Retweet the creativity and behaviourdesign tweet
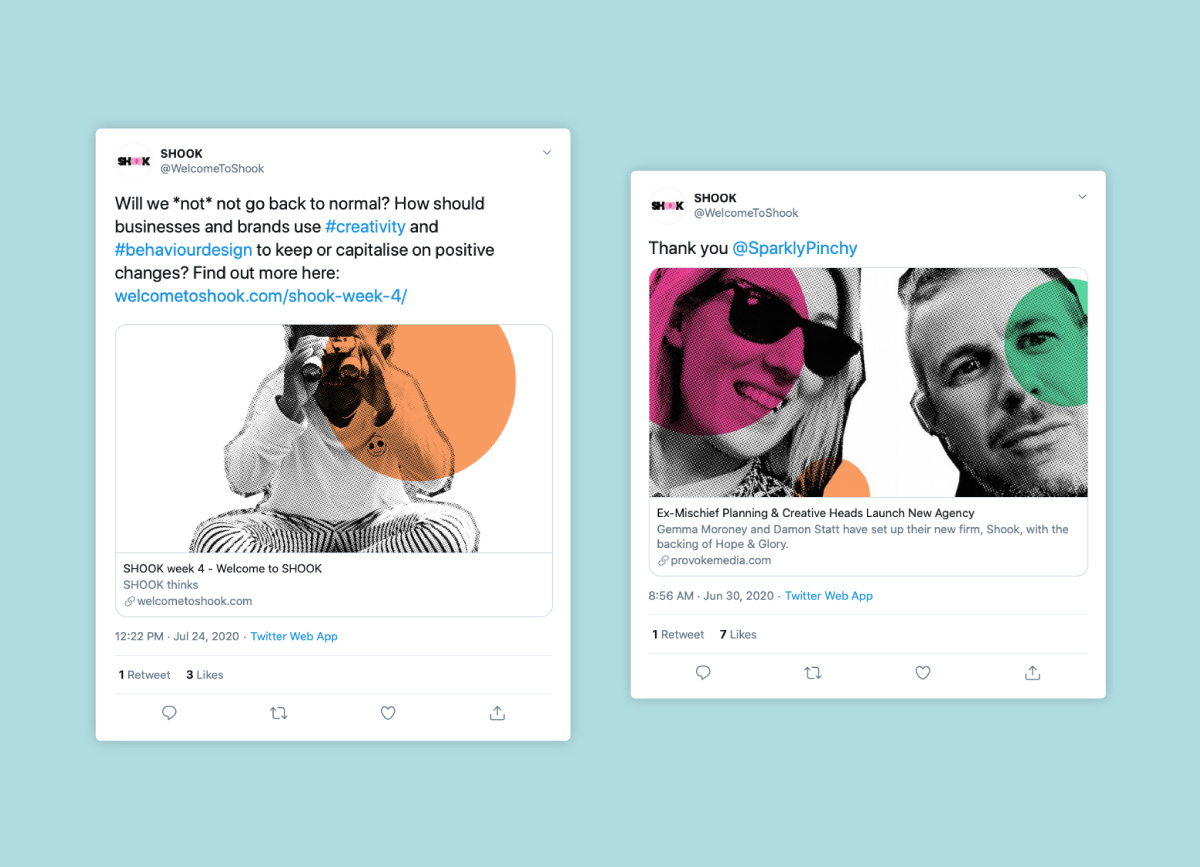Image resolution: width=1200 pixels, height=867 pixels. tap(279, 713)
